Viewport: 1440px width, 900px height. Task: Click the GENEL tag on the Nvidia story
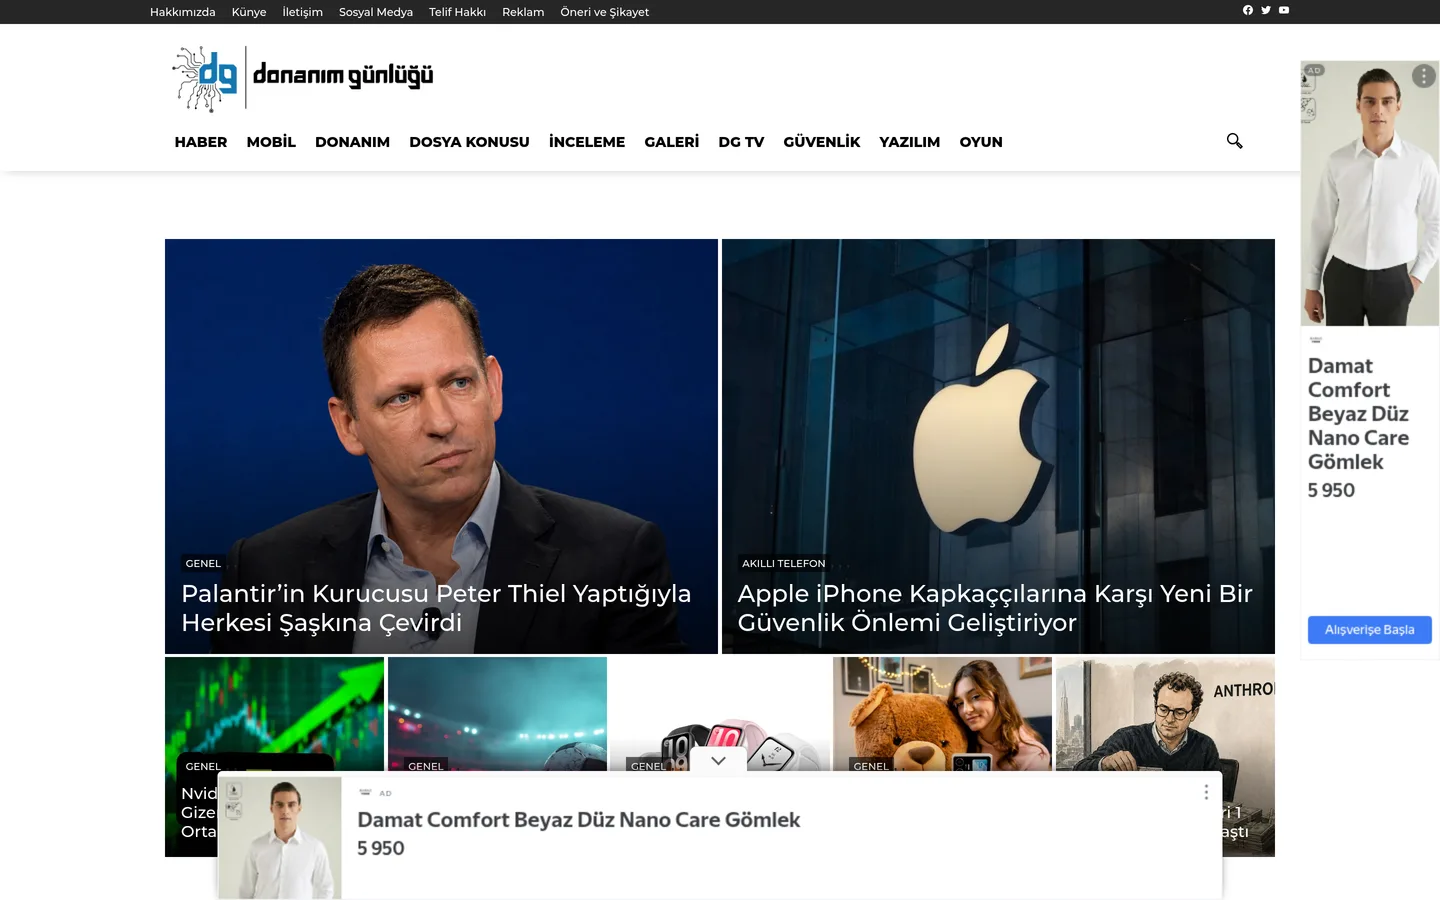[x=203, y=766]
